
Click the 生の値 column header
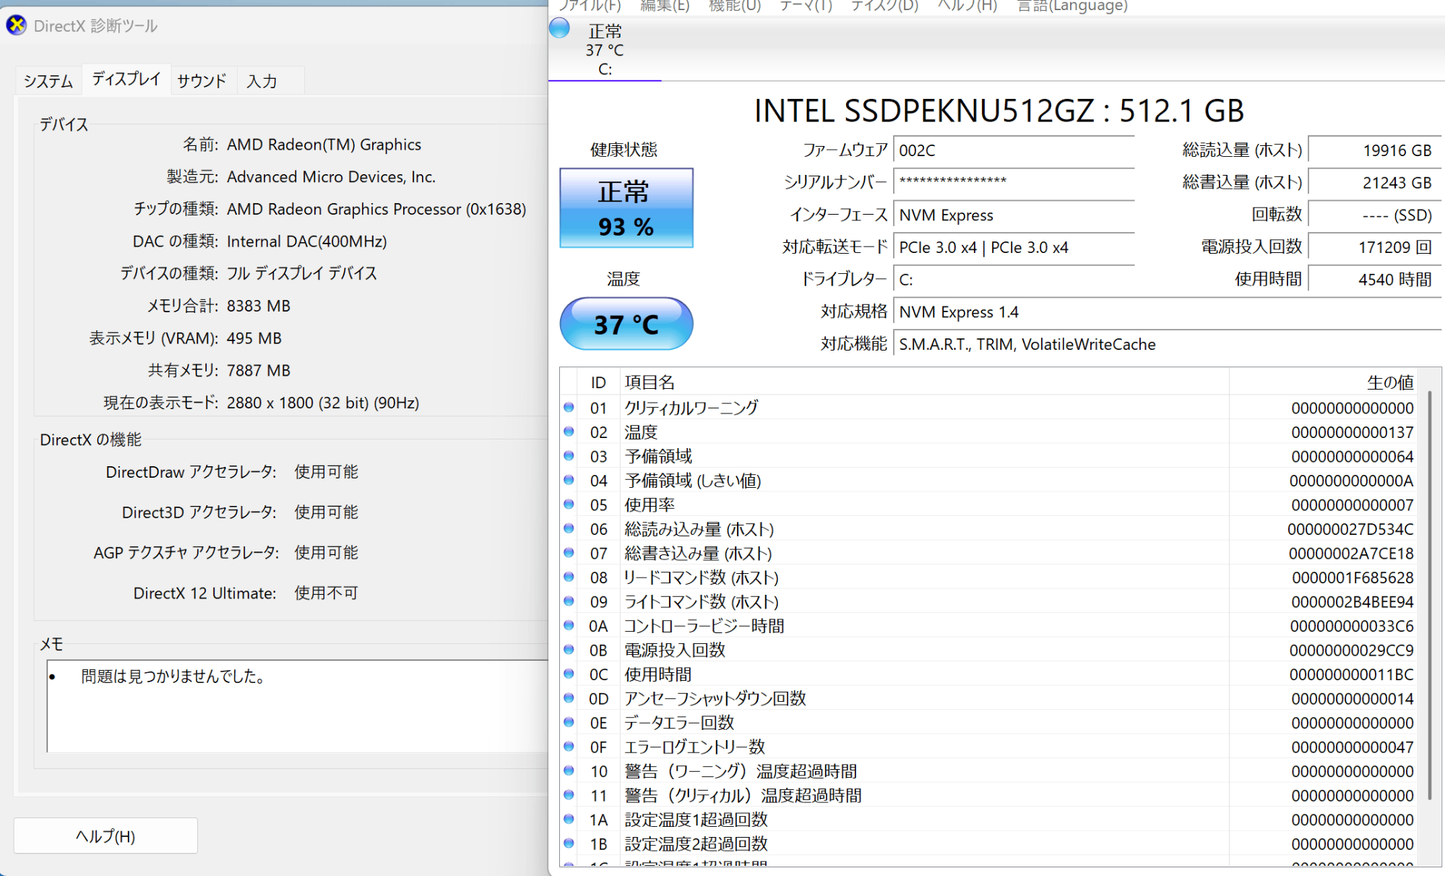coord(1325,382)
